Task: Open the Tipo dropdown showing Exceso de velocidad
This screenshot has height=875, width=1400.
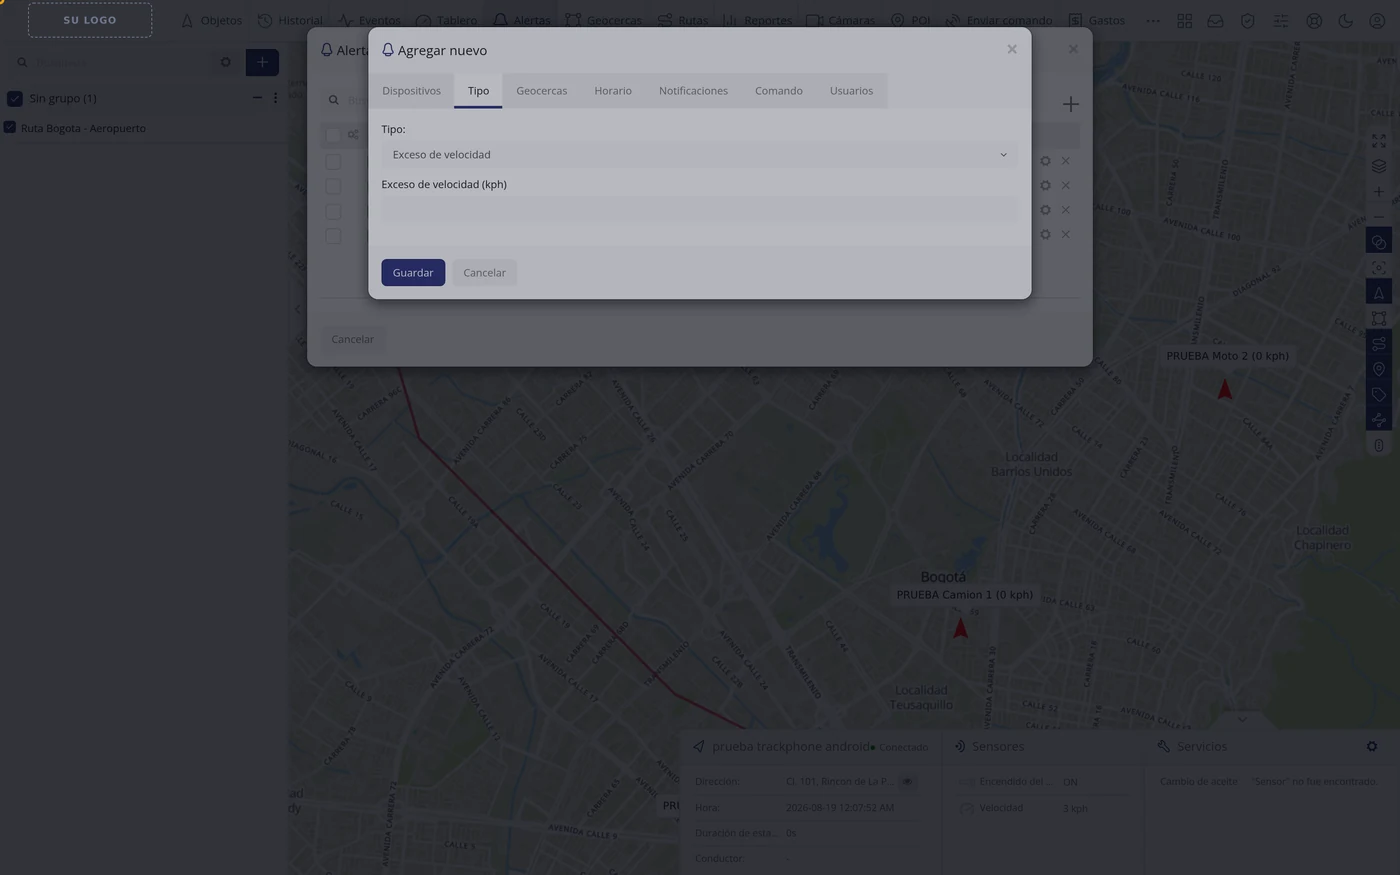Action: pos(699,155)
